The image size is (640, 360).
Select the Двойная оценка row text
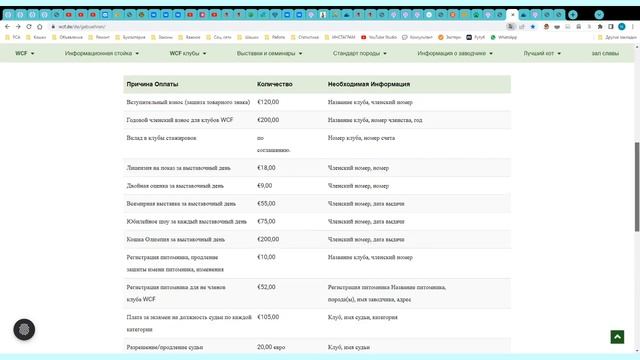(175, 186)
